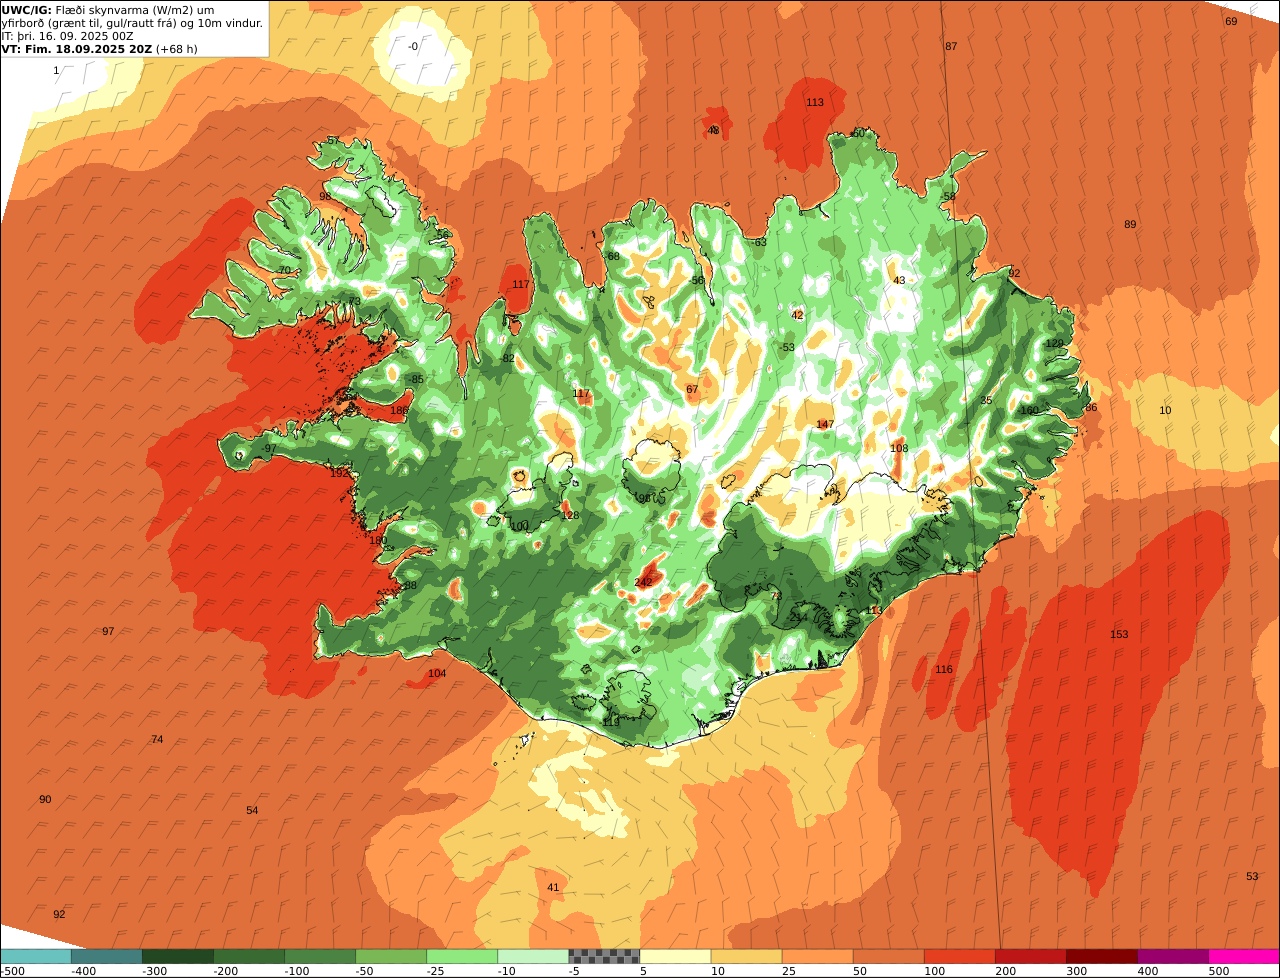Select the darkest green swatch between -300 and -200
Image resolution: width=1280 pixels, height=978 pixels.
[x=178, y=956]
